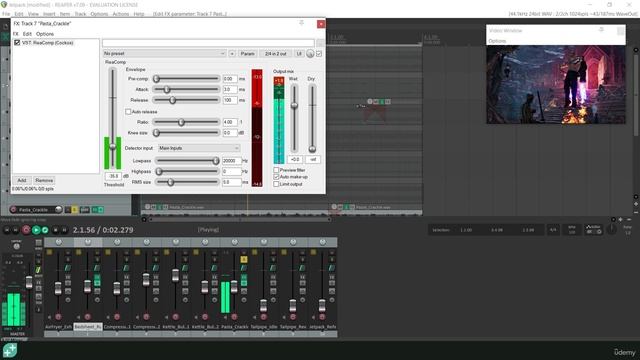The image size is (640, 360).
Task: Open the No preset dropdown
Action: pyautogui.click(x=164, y=53)
